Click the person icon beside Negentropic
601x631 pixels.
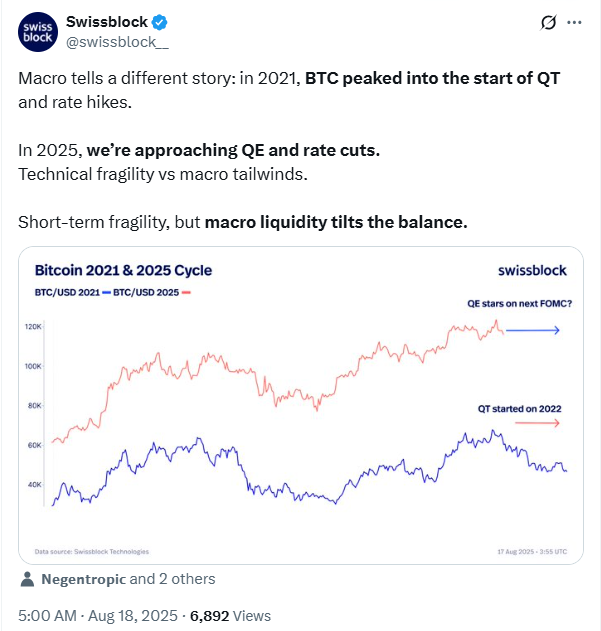(28, 579)
